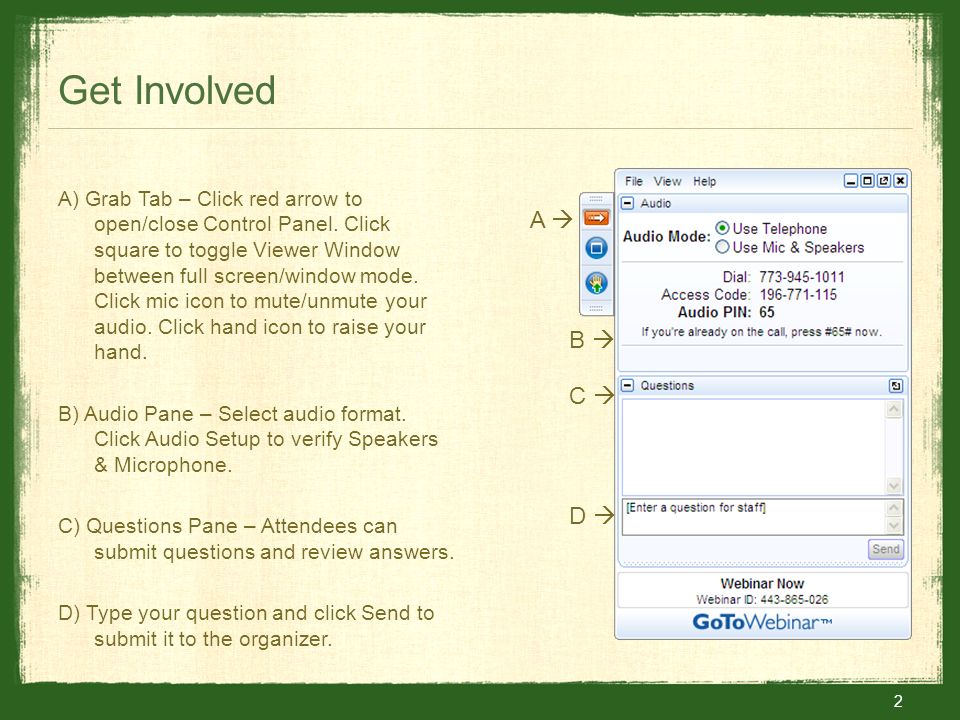Click the question input up scroll arrow
960x720 pixels.
894,508
